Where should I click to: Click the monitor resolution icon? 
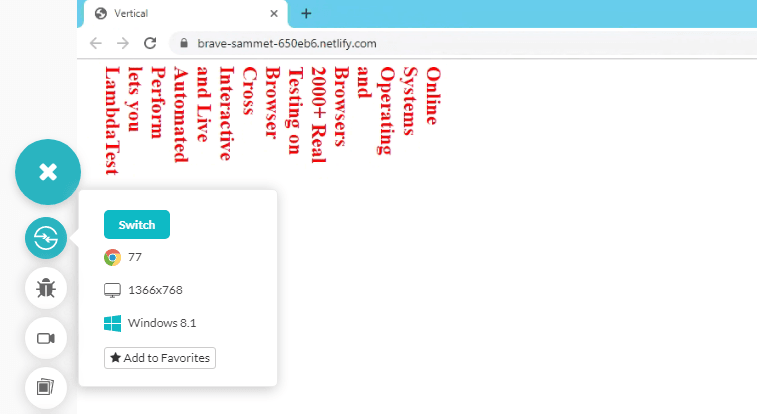click(112, 290)
